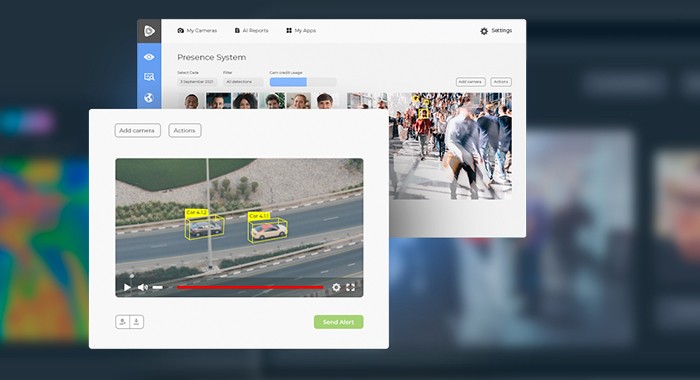Click Add camera button in front panel
The height and width of the screenshot is (380, 700).
coord(138,130)
